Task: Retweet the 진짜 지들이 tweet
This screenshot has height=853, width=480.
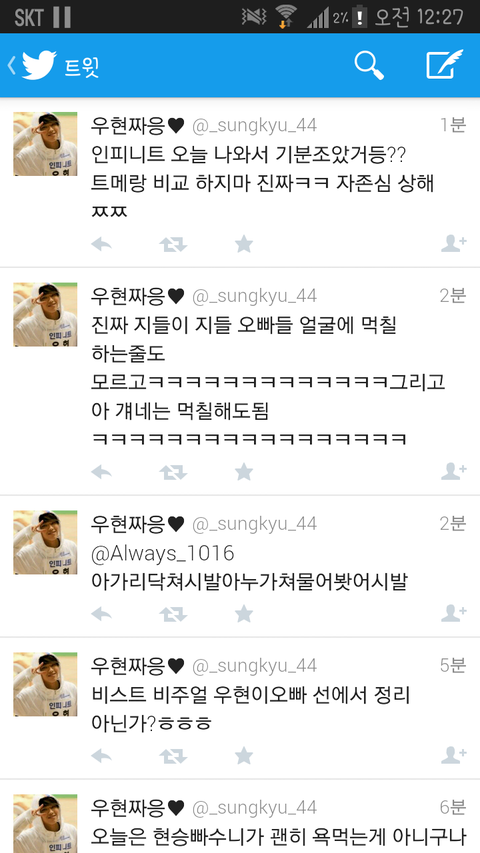Action: pyautogui.click(x=173, y=472)
